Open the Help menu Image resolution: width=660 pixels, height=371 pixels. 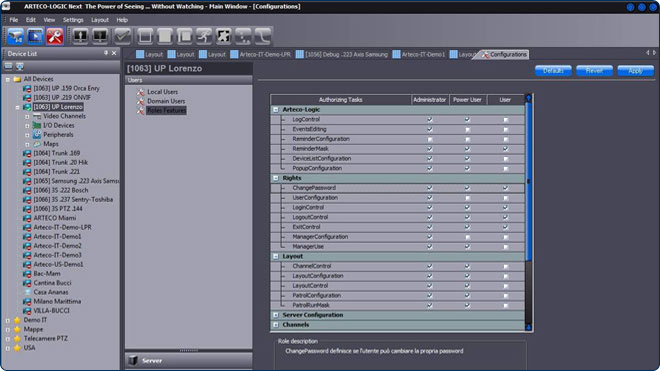pos(122,20)
